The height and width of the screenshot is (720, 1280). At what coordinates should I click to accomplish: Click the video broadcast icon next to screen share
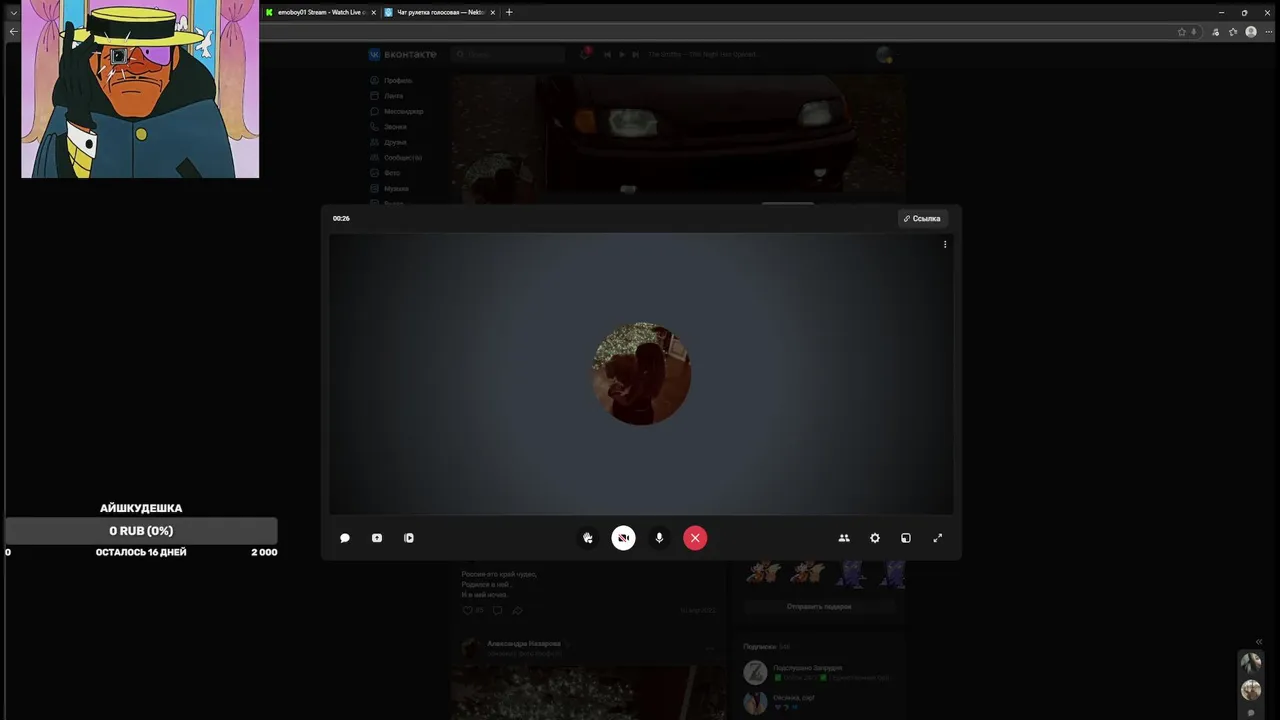click(x=409, y=538)
